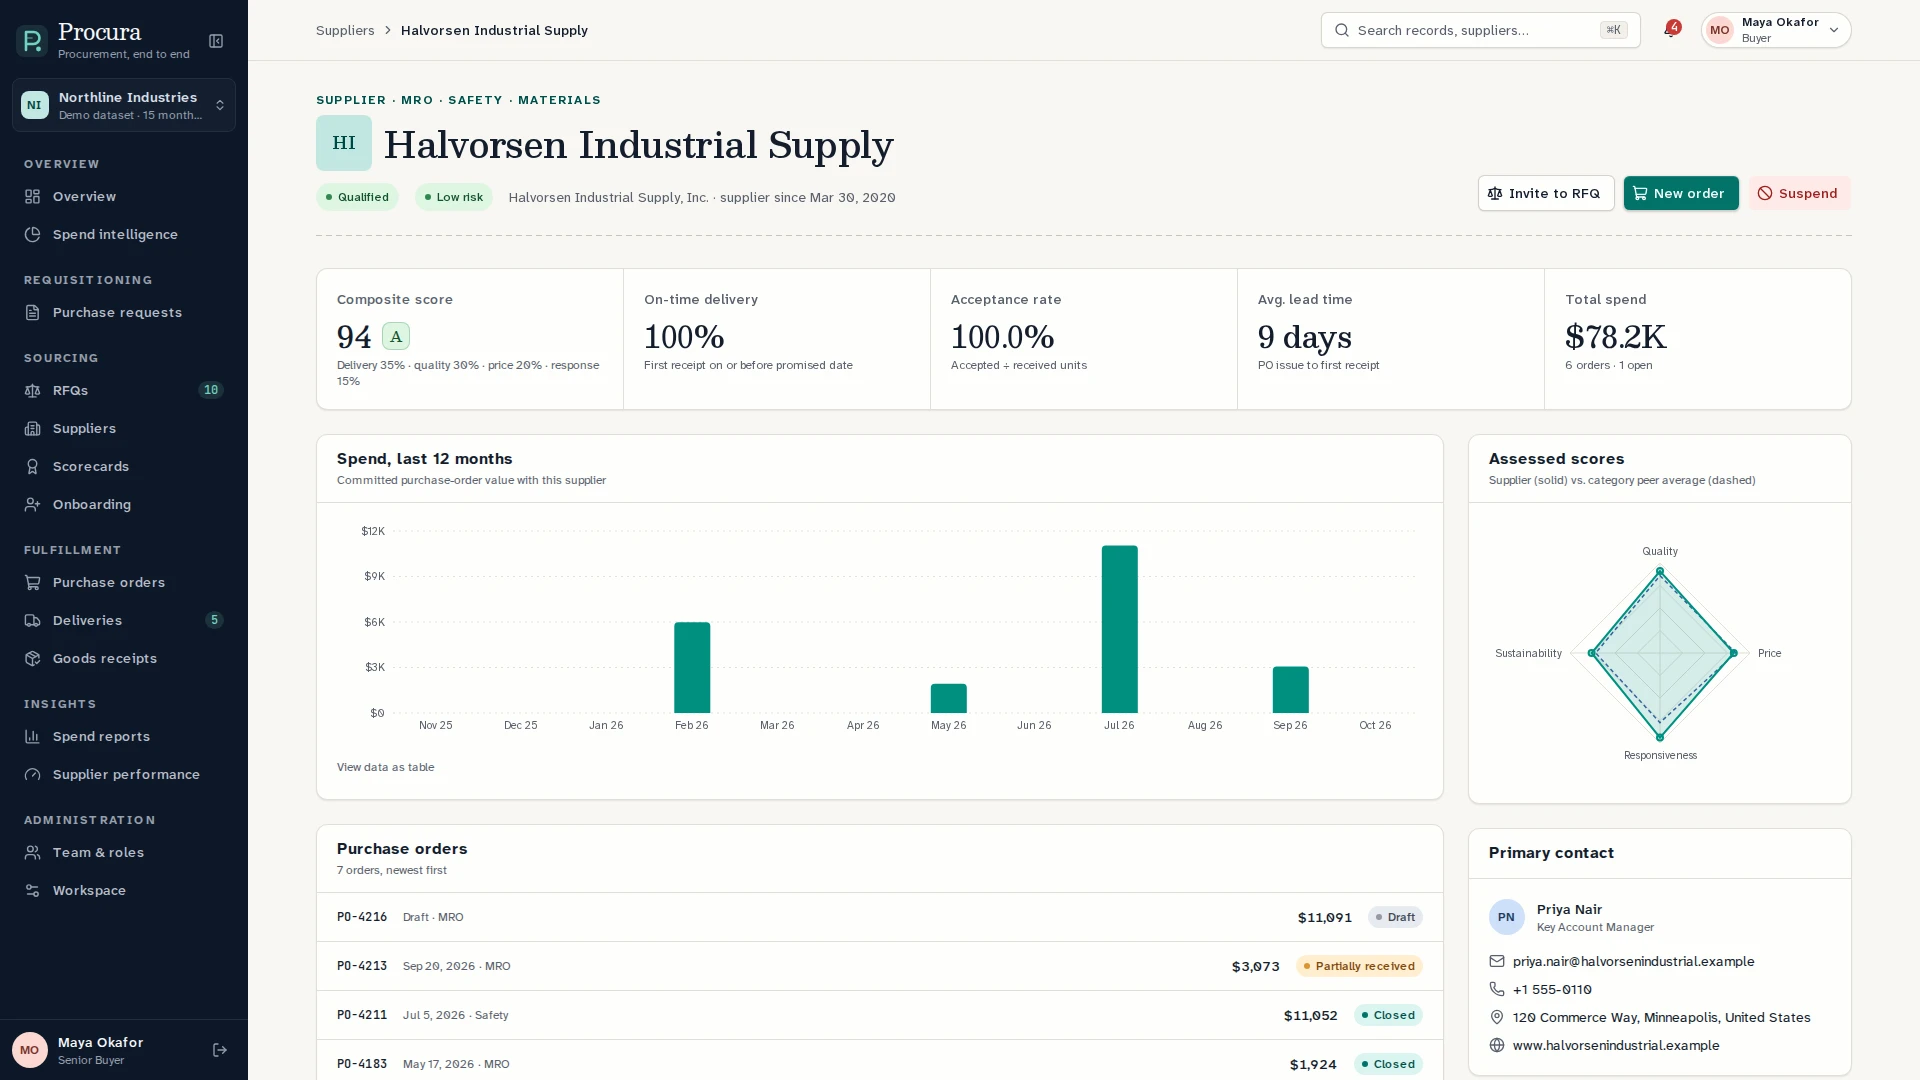Open purchase order PO-4183 row
Image resolution: width=1920 pixels, height=1080 pixels.
tap(879, 1062)
